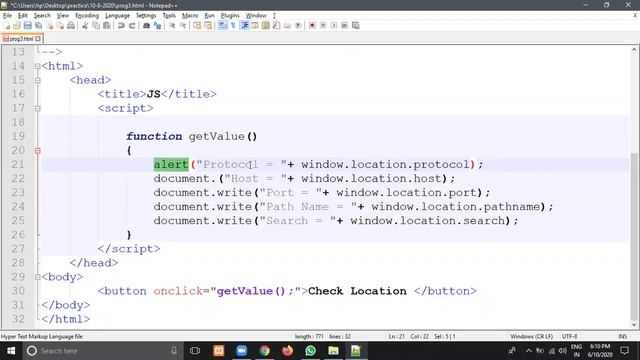Click the editor scrollbar down arrow
The height and width of the screenshot is (360, 640).
coord(633,325)
